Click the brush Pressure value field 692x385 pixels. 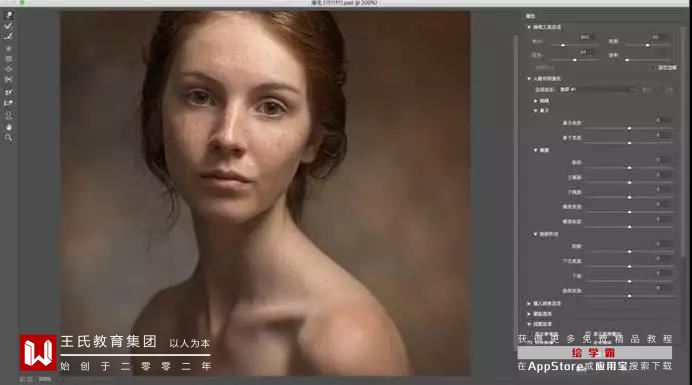[586, 53]
